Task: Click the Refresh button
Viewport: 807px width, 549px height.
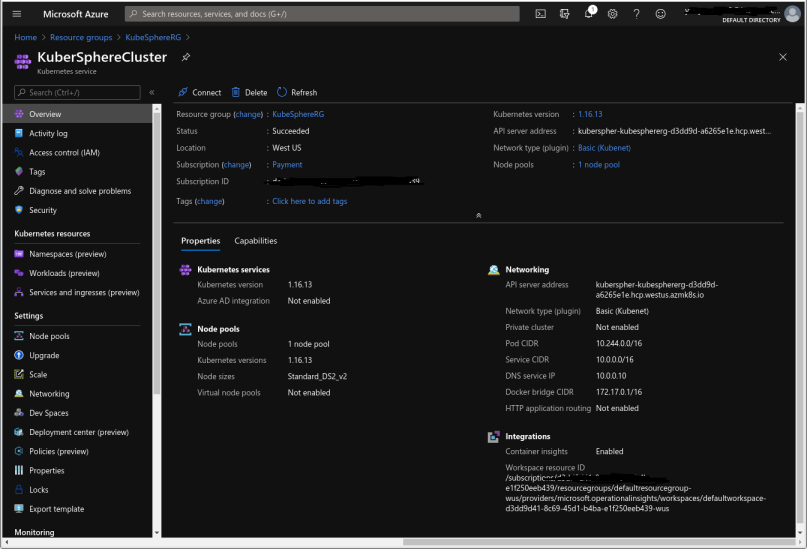Action: coord(297,92)
